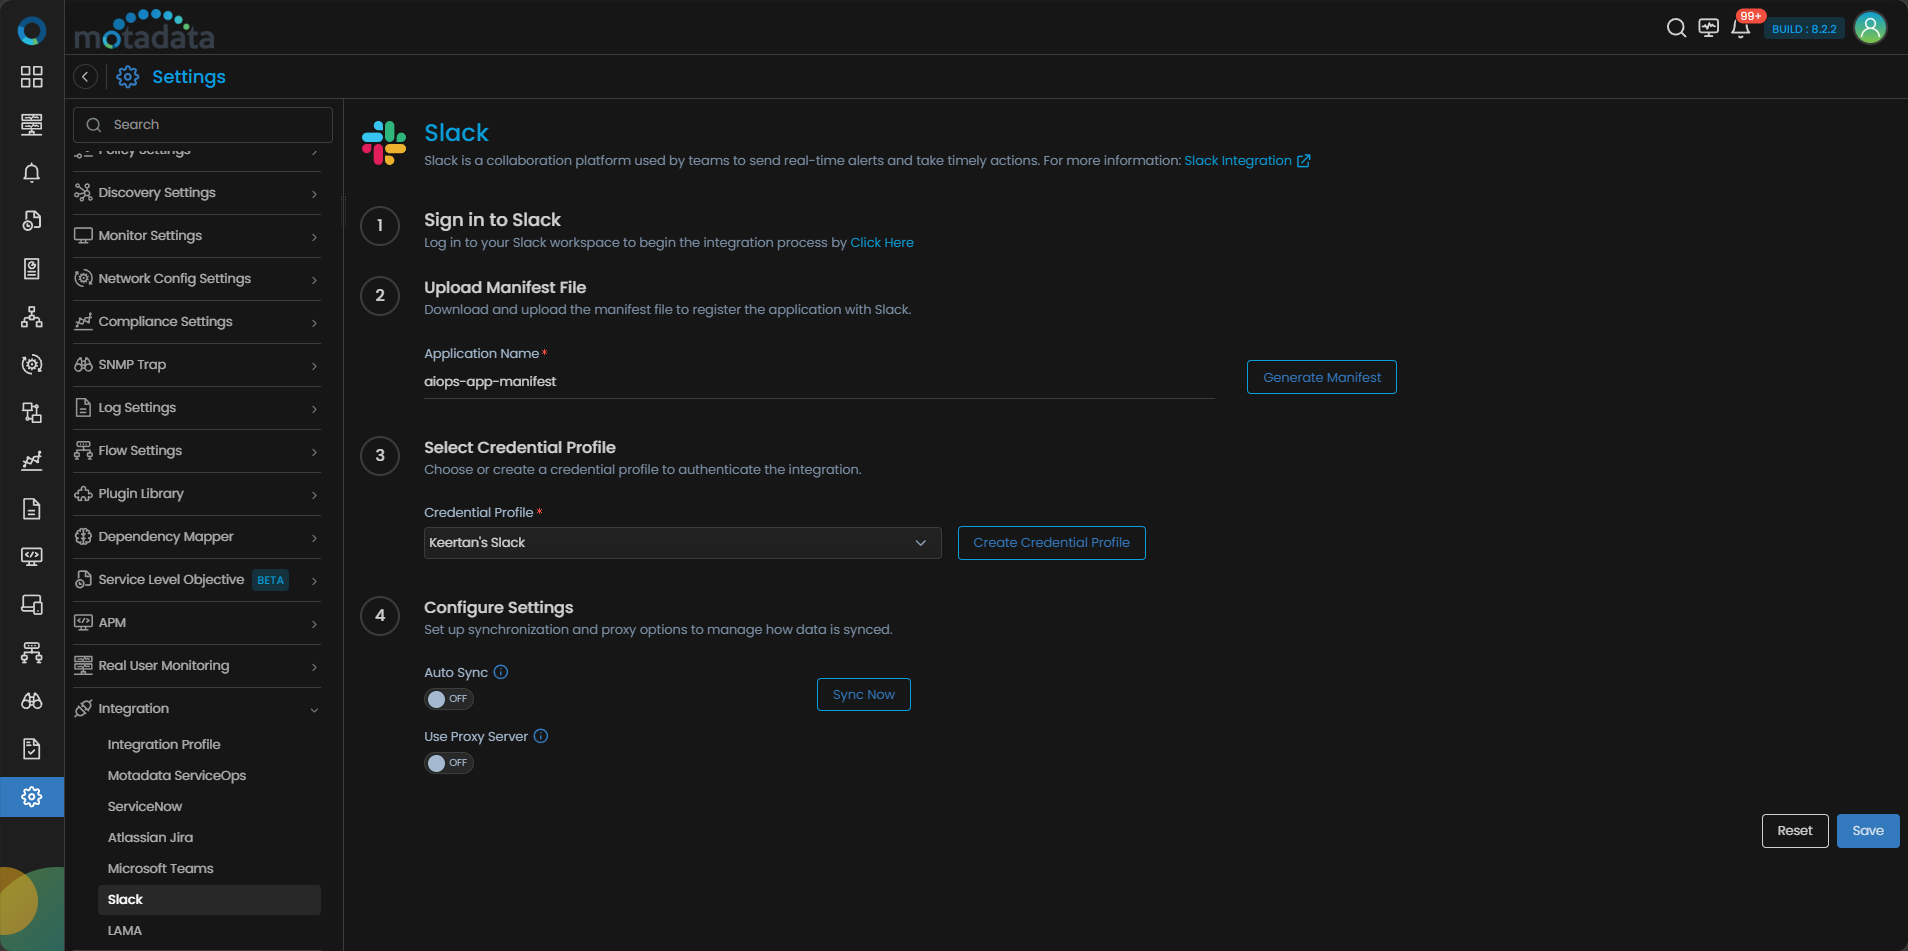Open the Credential Profile dropdown
1908x951 pixels.
click(682, 543)
